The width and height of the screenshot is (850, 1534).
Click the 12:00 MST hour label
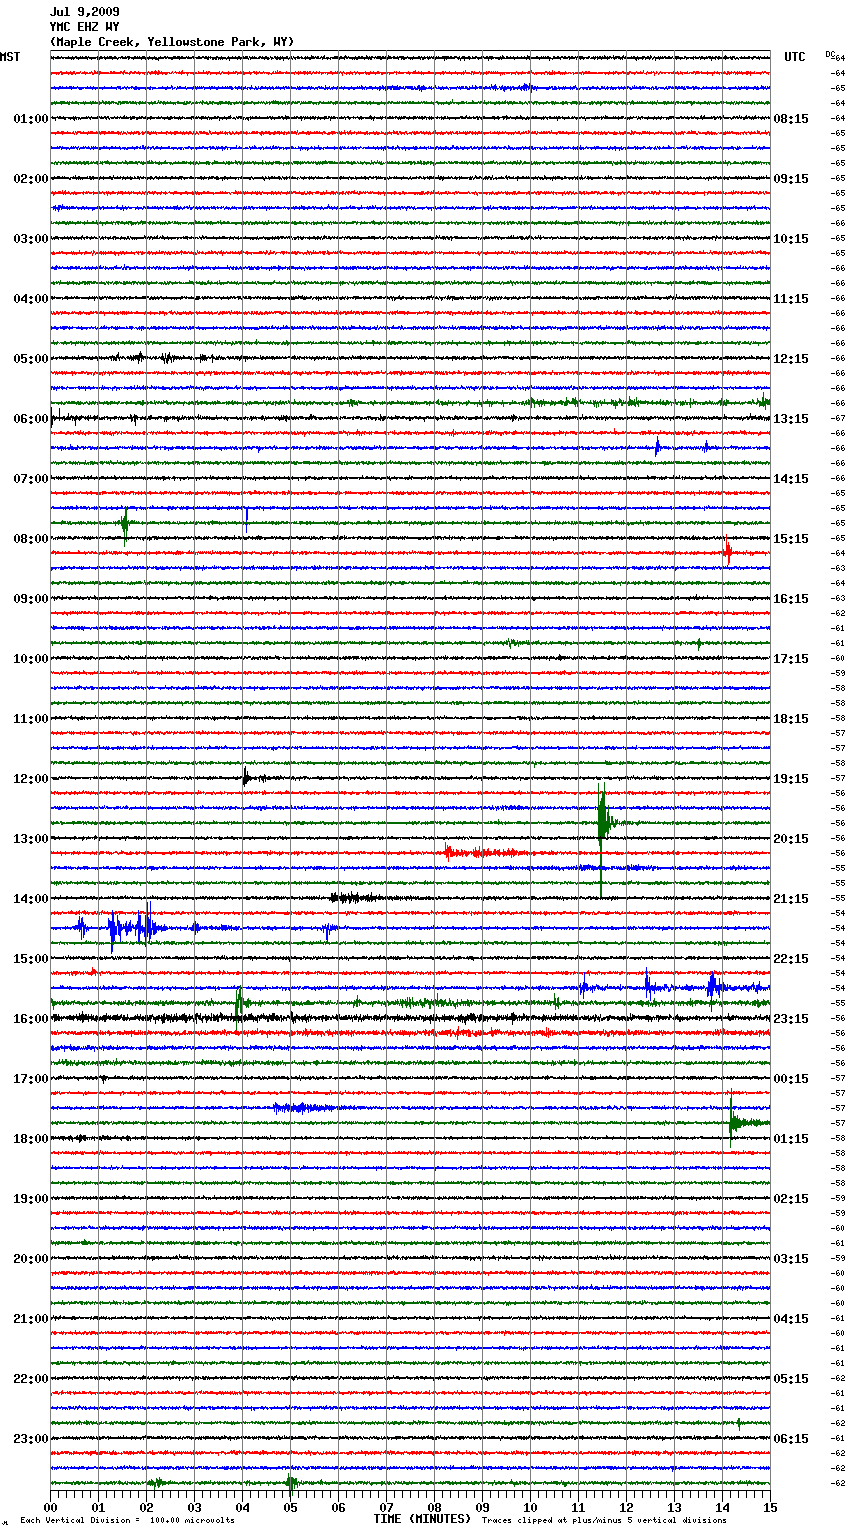31,779
